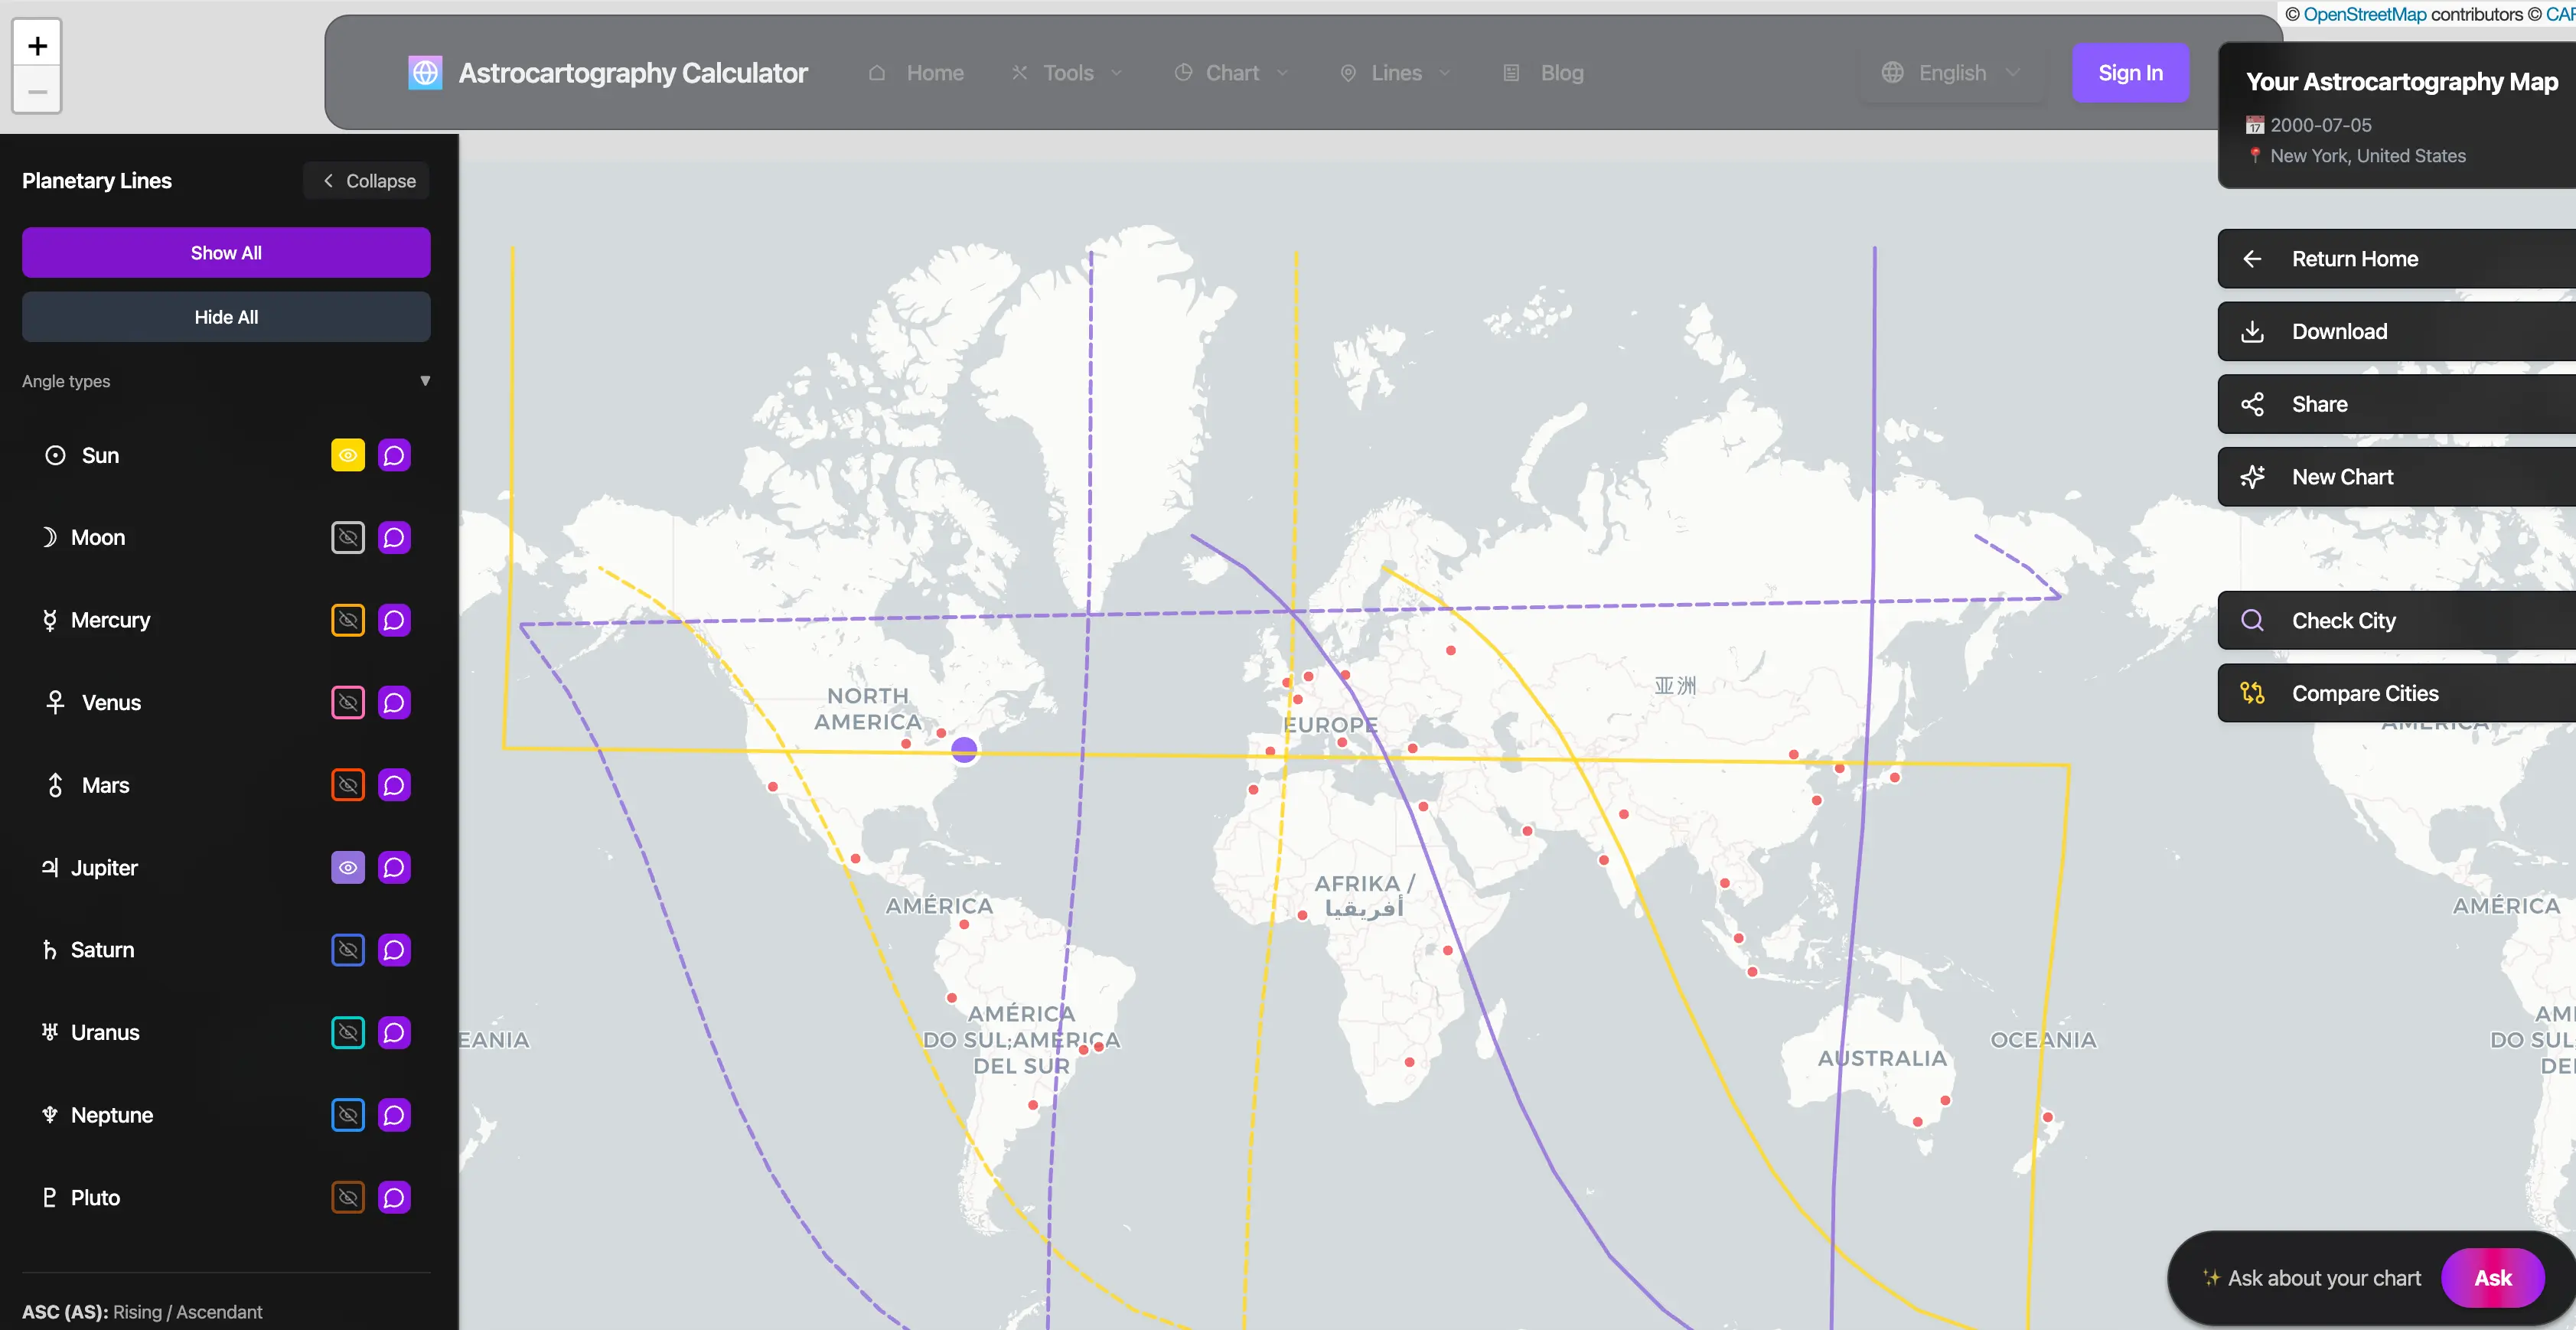The width and height of the screenshot is (2576, 1330).
Task: Click the Compare Cities swap icon
Action: (2252, 693)
